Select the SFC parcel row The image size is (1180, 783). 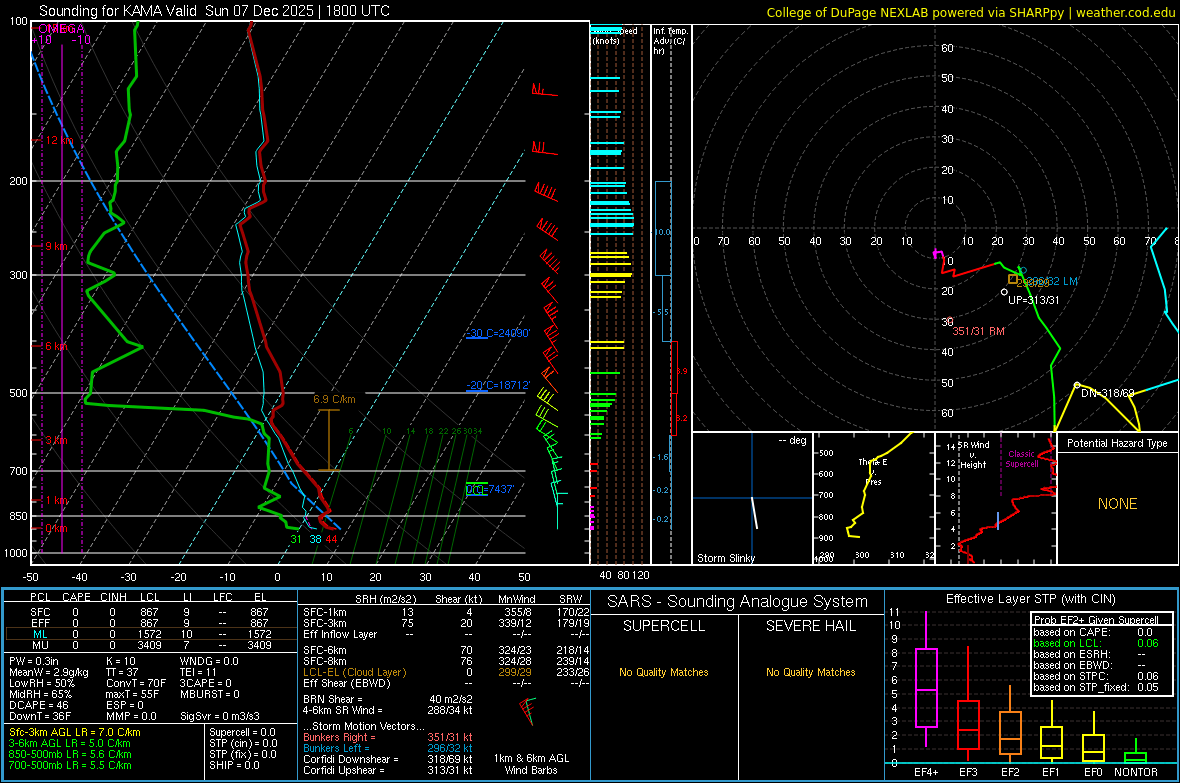click(x=149, y=612)
